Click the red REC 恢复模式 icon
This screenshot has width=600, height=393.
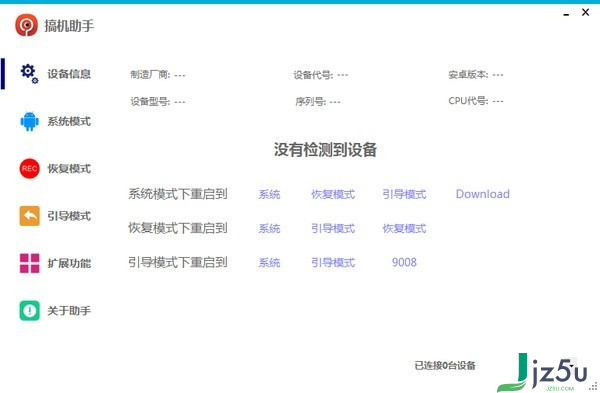(x=29, y=169)
